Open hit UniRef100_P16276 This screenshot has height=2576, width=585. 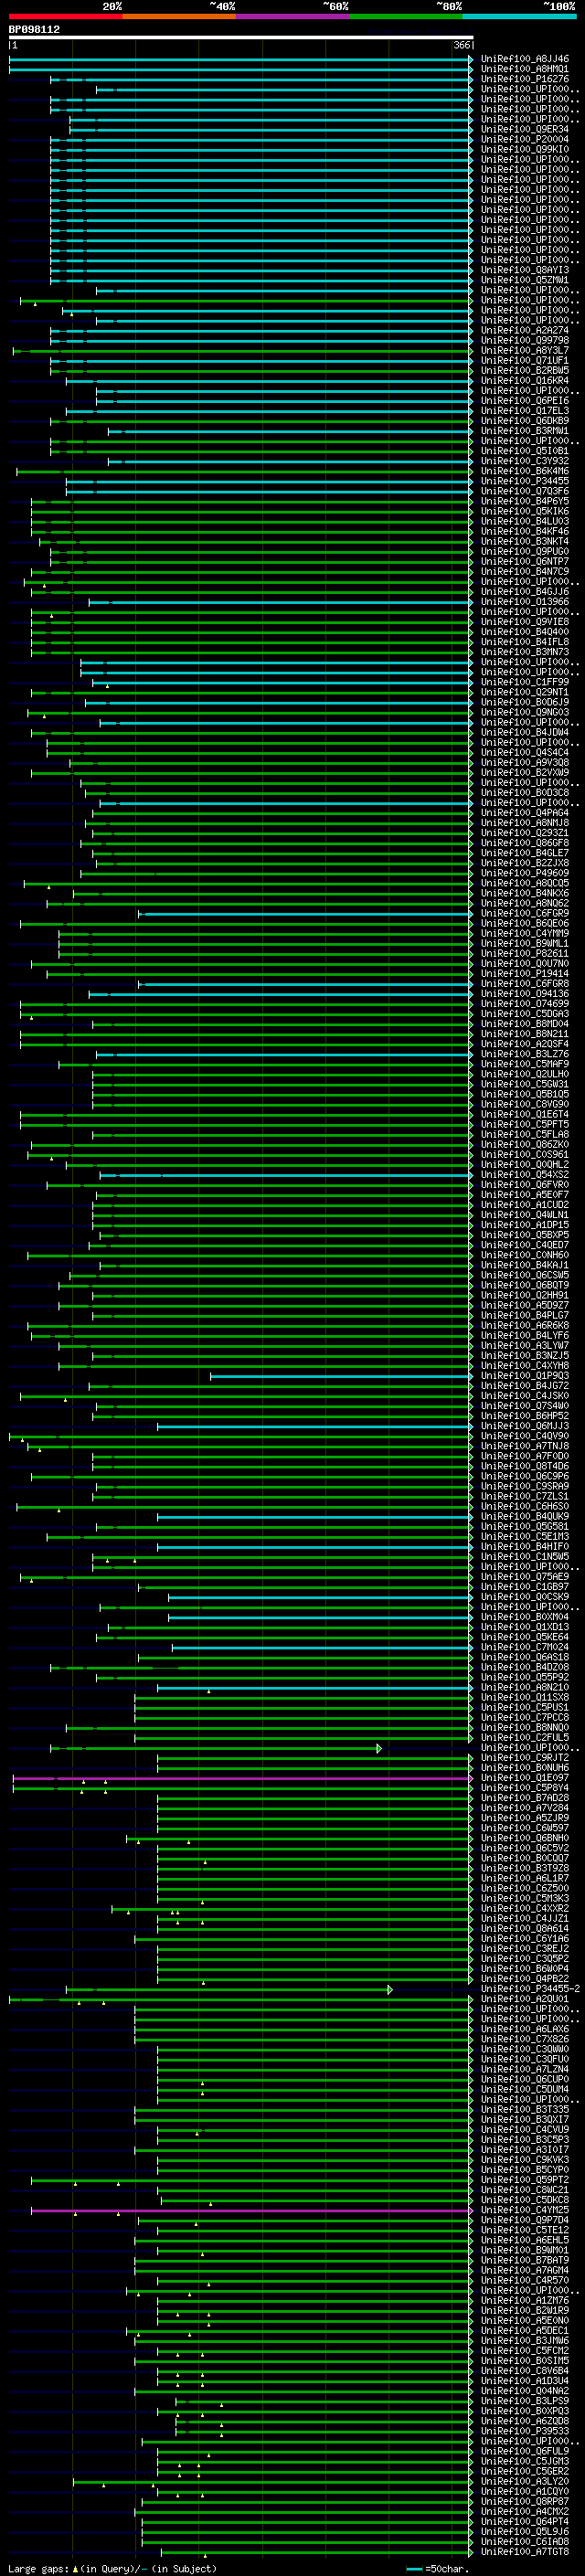point(524,79)
